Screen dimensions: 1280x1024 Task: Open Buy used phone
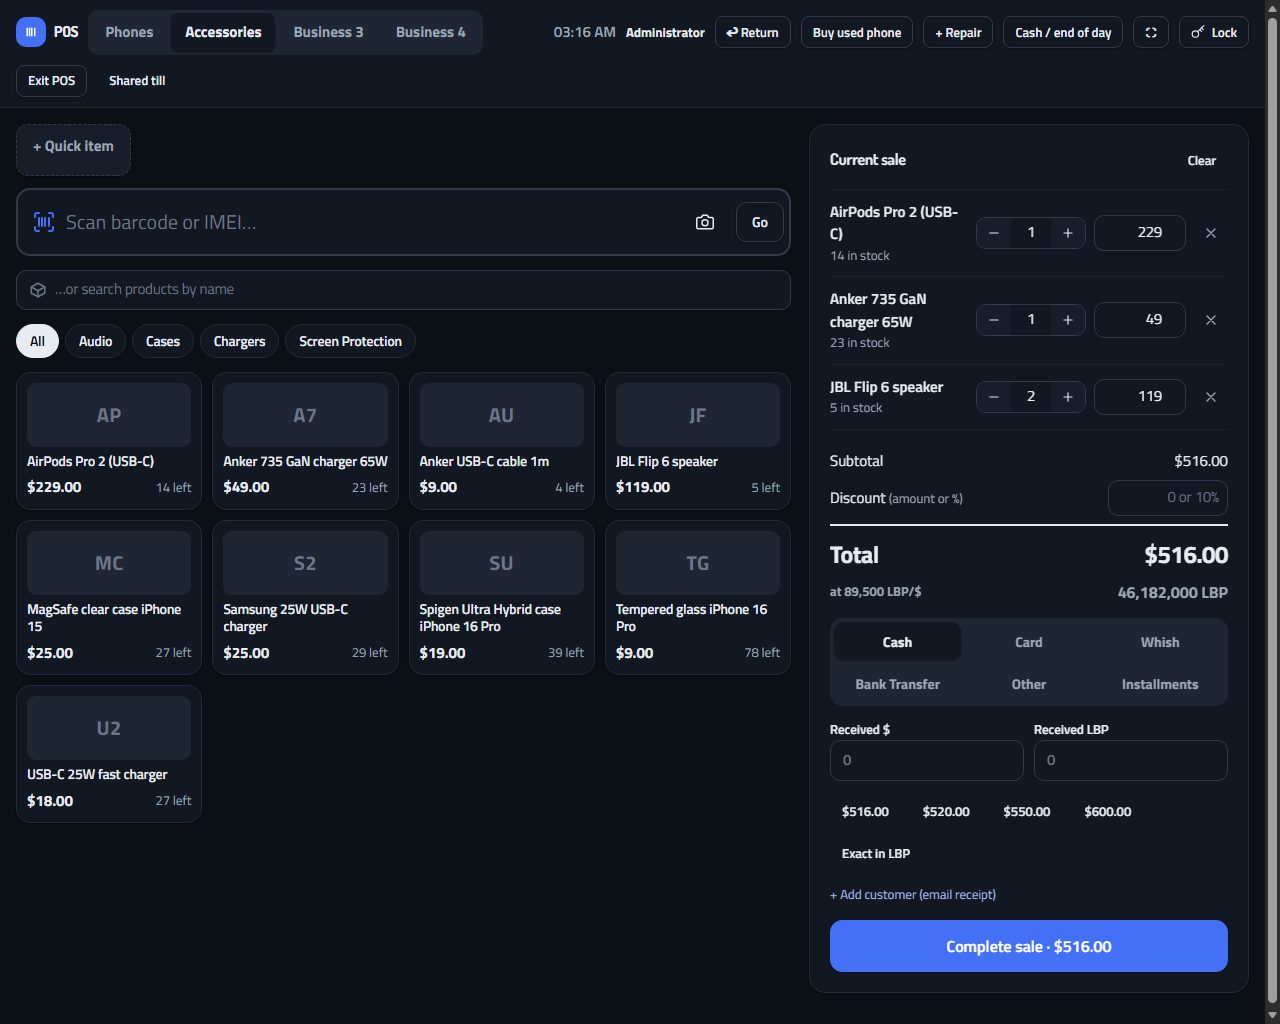[857, 32]
